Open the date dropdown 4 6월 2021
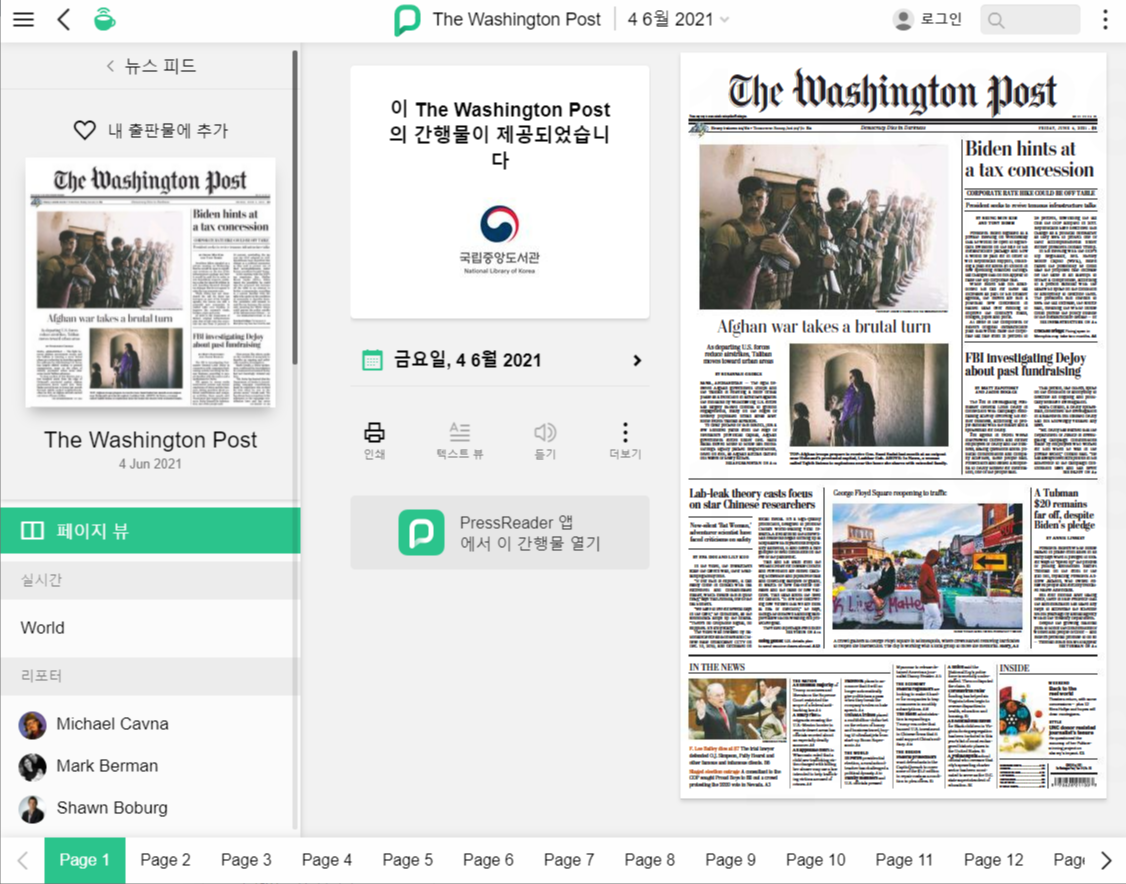 tap(678, 19)
